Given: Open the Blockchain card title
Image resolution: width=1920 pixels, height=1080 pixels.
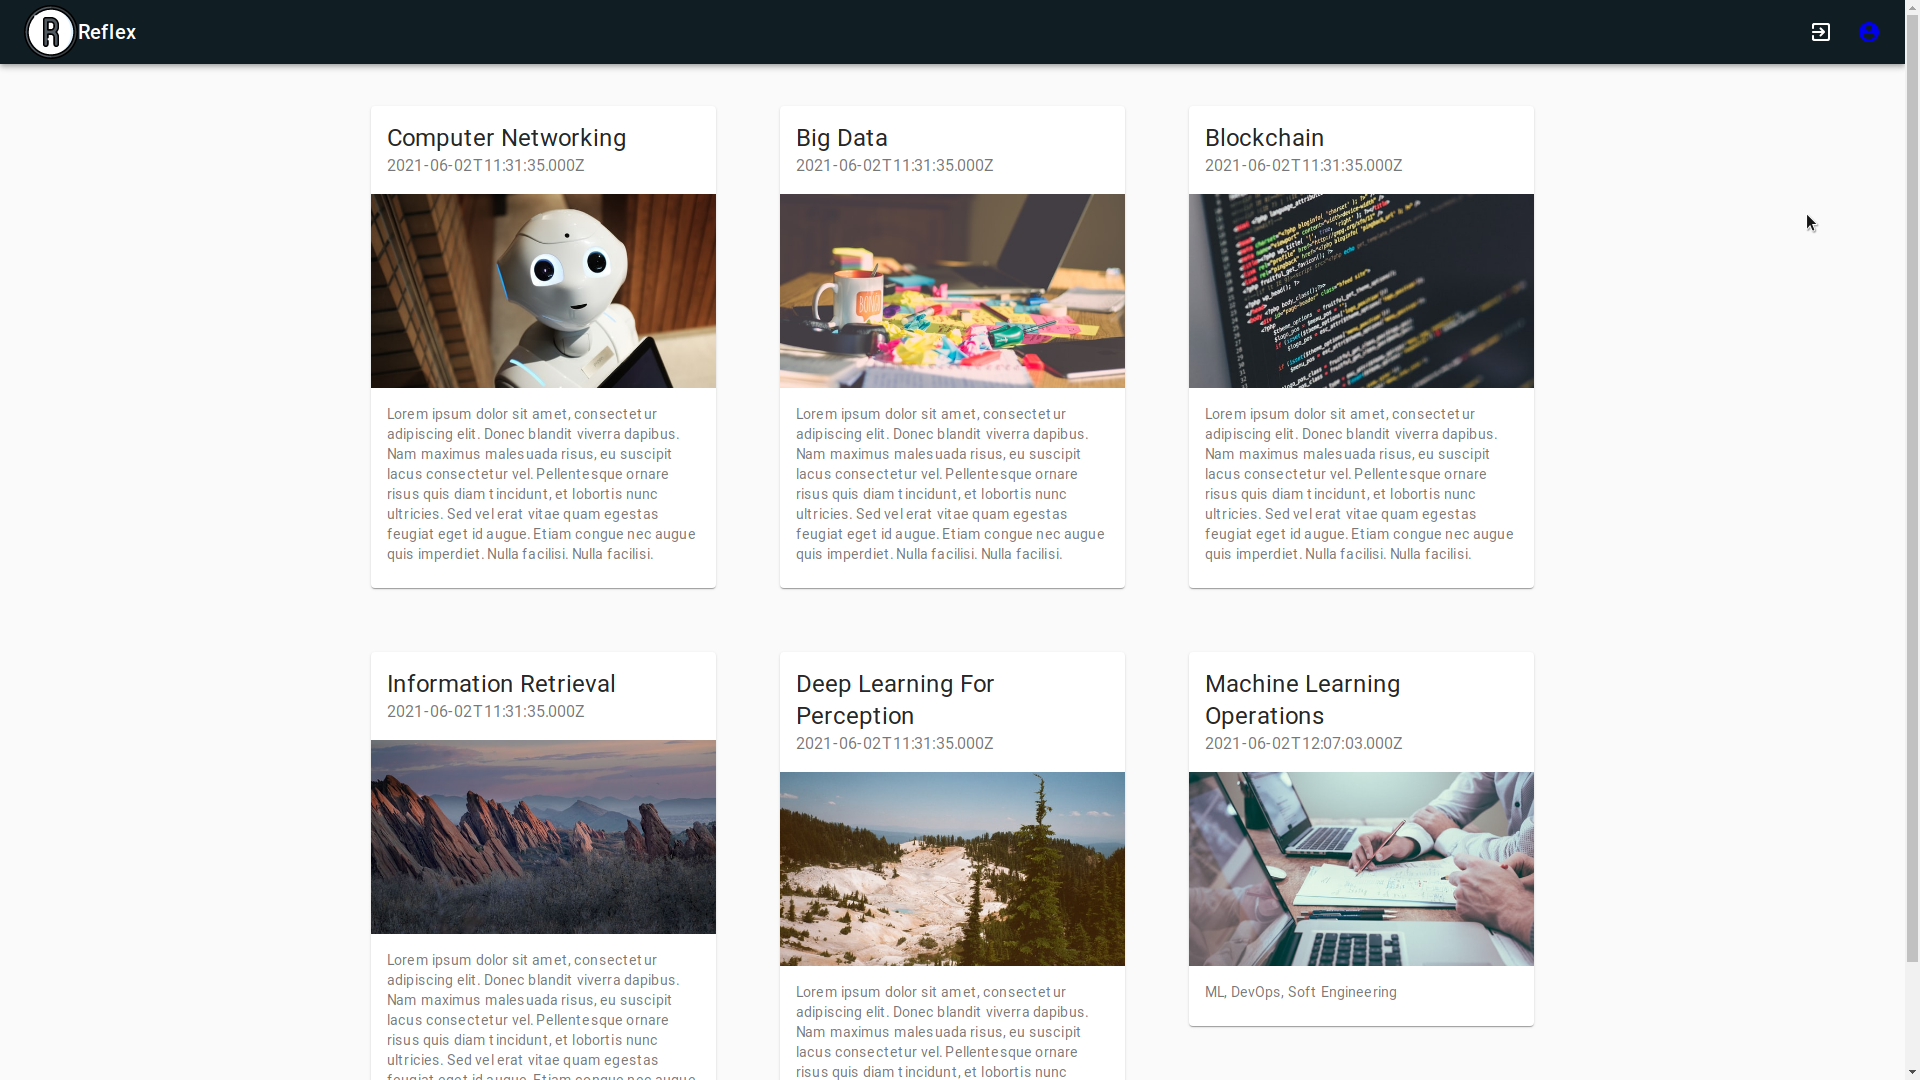Looking at the screenshot, I should (1264, 138).
